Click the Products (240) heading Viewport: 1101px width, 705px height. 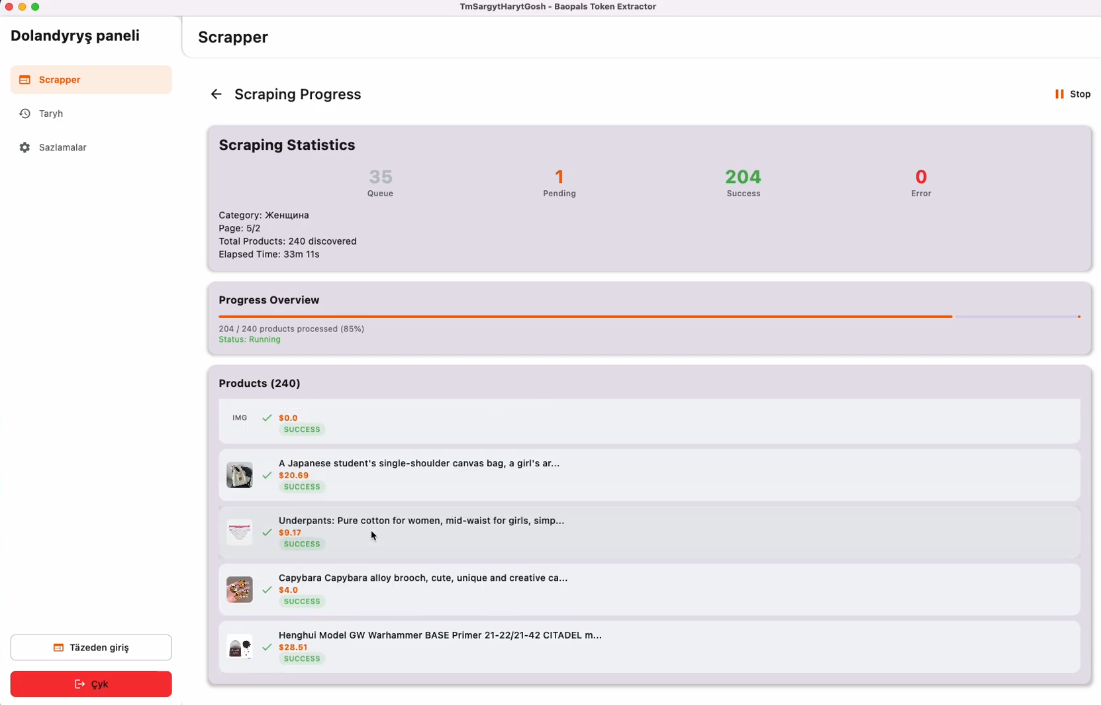pos(259,383)
